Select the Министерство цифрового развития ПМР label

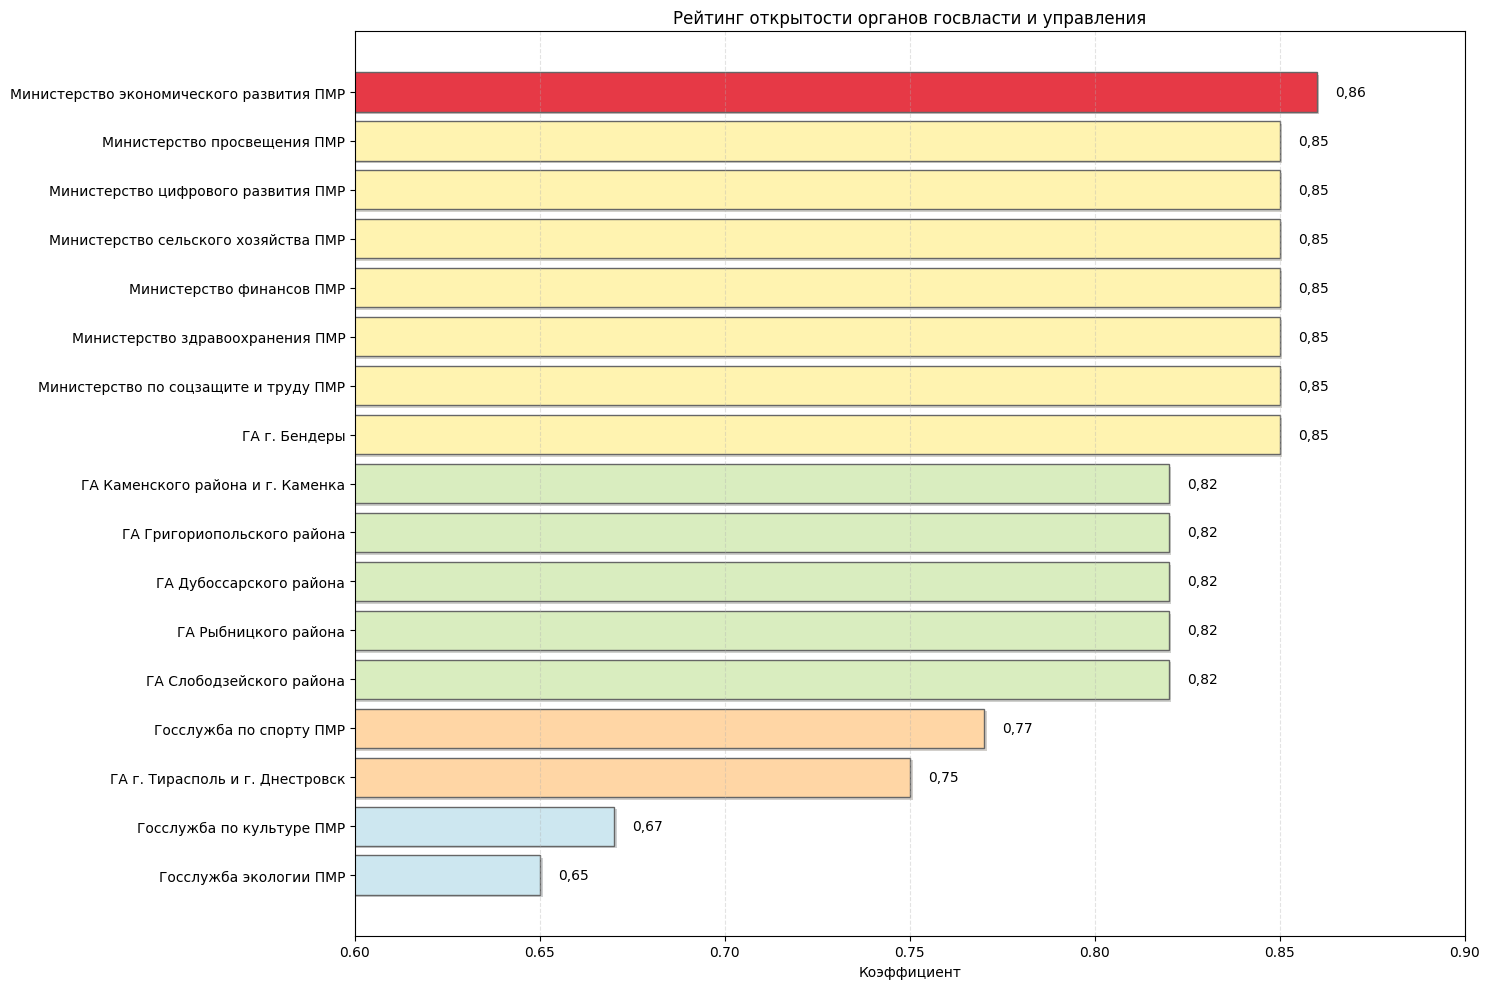tap(197, 191)
